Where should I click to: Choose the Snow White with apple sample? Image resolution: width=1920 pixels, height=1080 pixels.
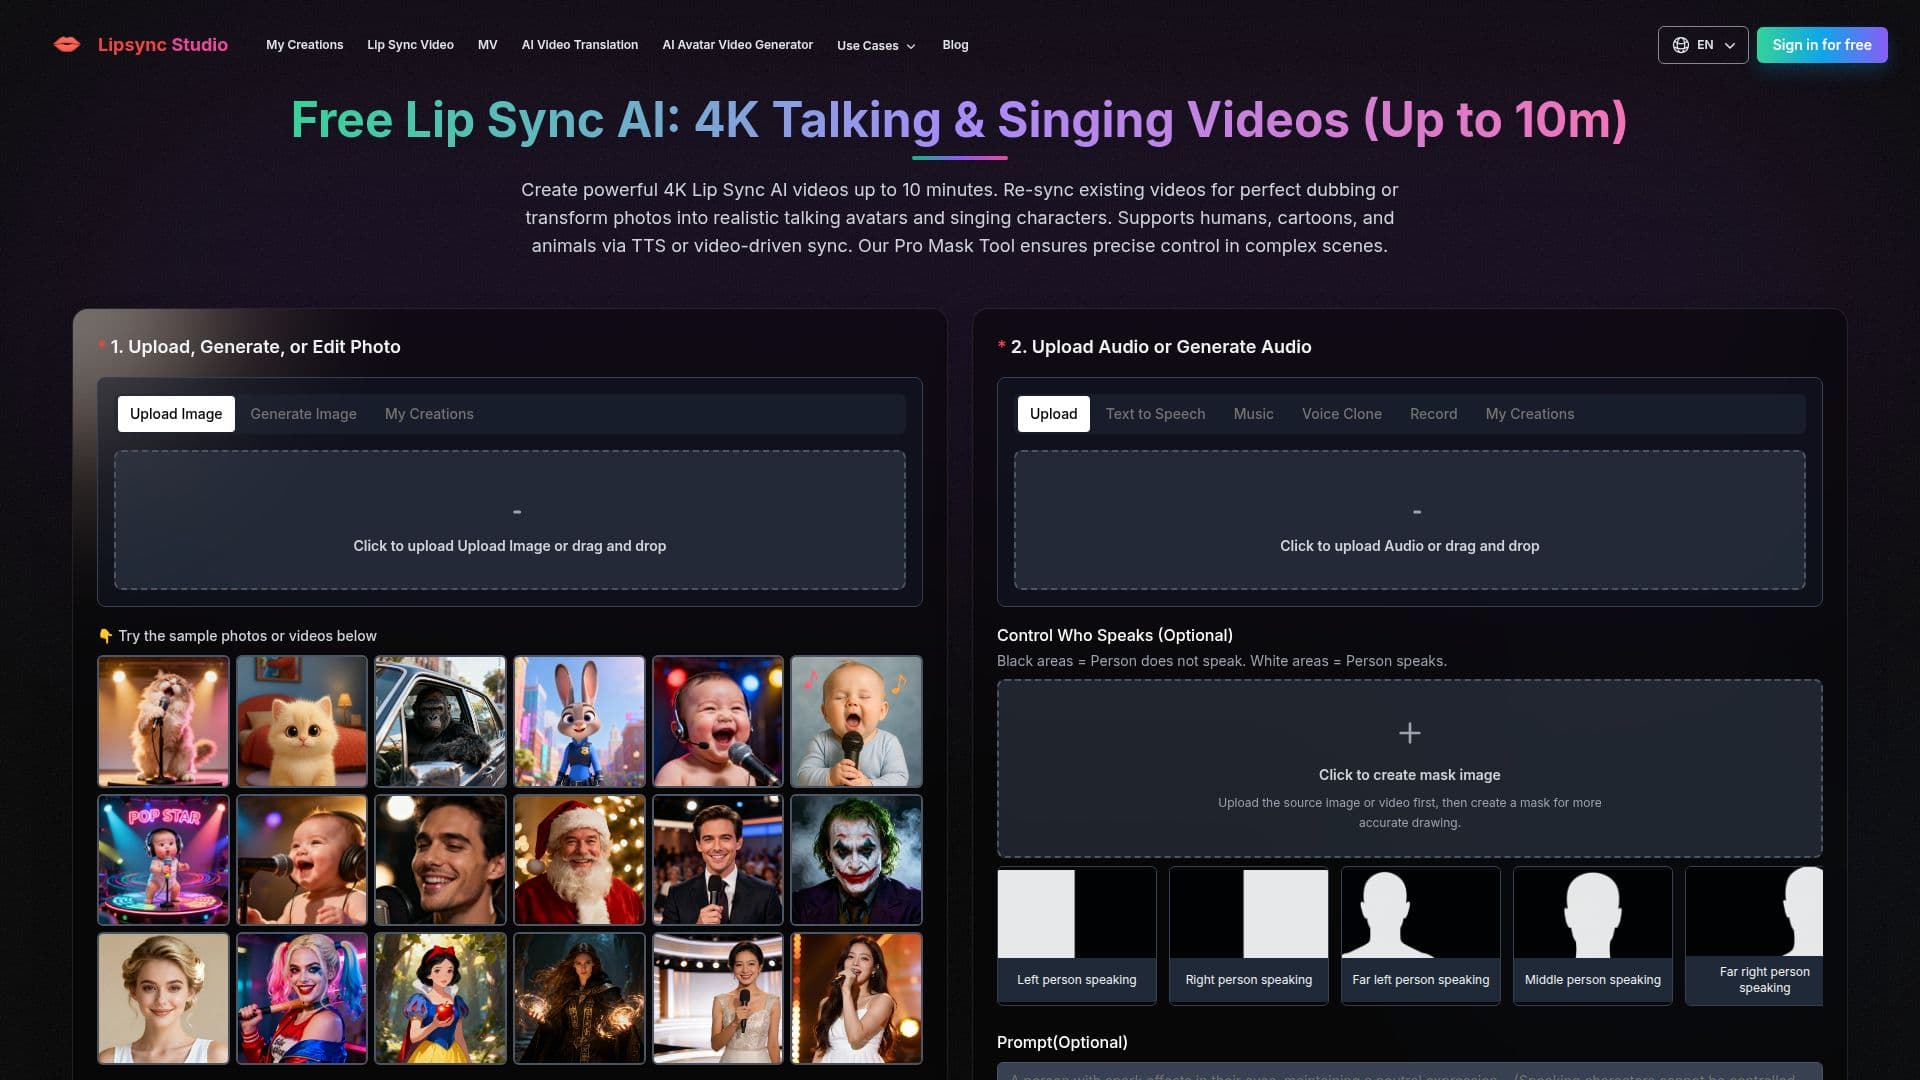point(440,998)
